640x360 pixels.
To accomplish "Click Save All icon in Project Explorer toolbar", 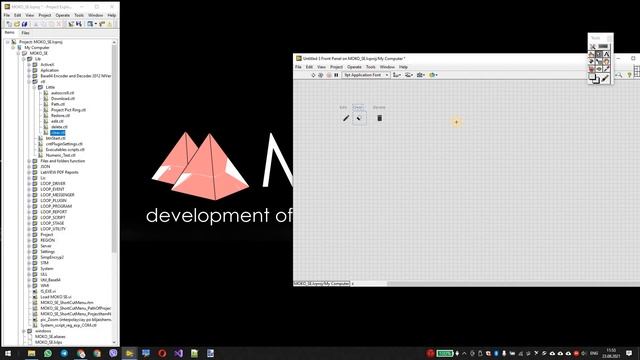I will point(24,24).
